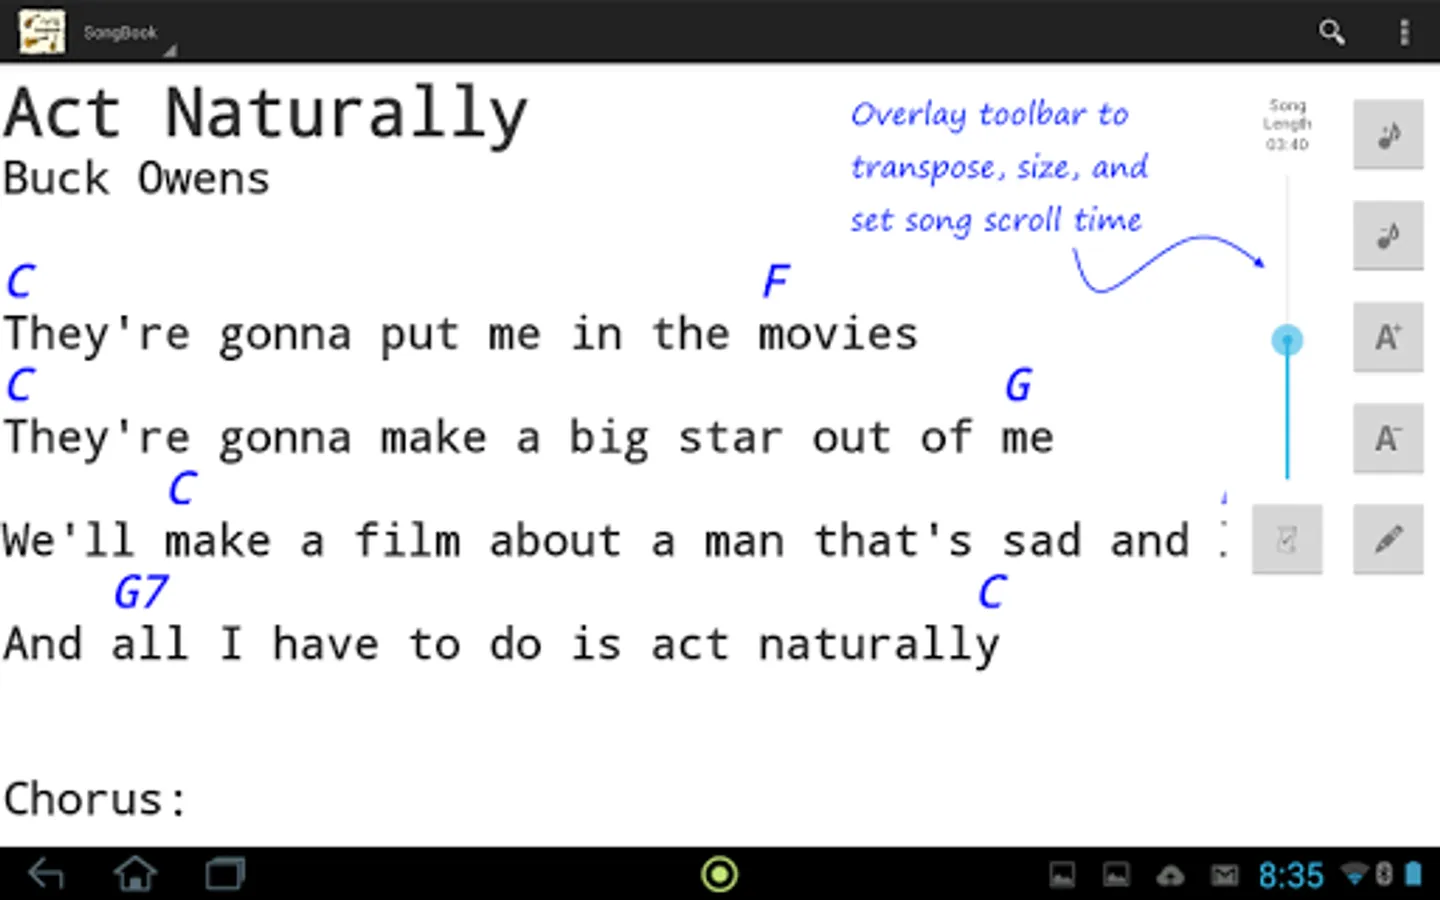Tap the Wi-Fi signal status icon
Viewport: 1440px width, 900px height.
[x=1353, y=875]
